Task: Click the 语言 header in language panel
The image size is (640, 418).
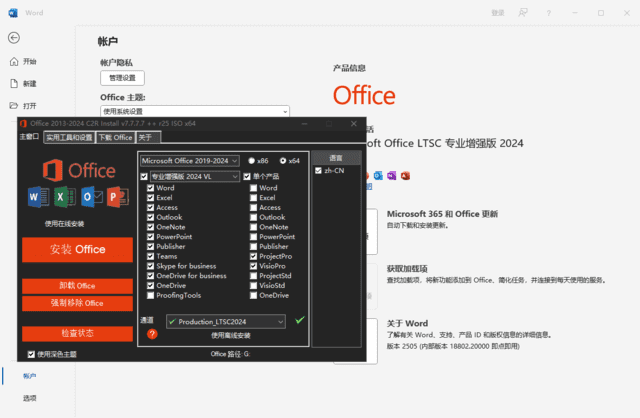Action: coord(336,158)
